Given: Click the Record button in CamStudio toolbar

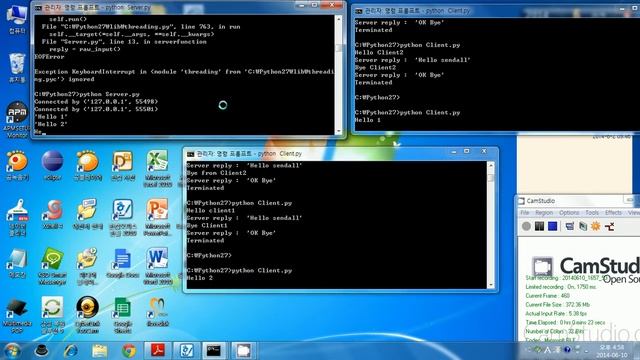Looking at the screenshot, I should pyautogui.click(x=526, y=226).
